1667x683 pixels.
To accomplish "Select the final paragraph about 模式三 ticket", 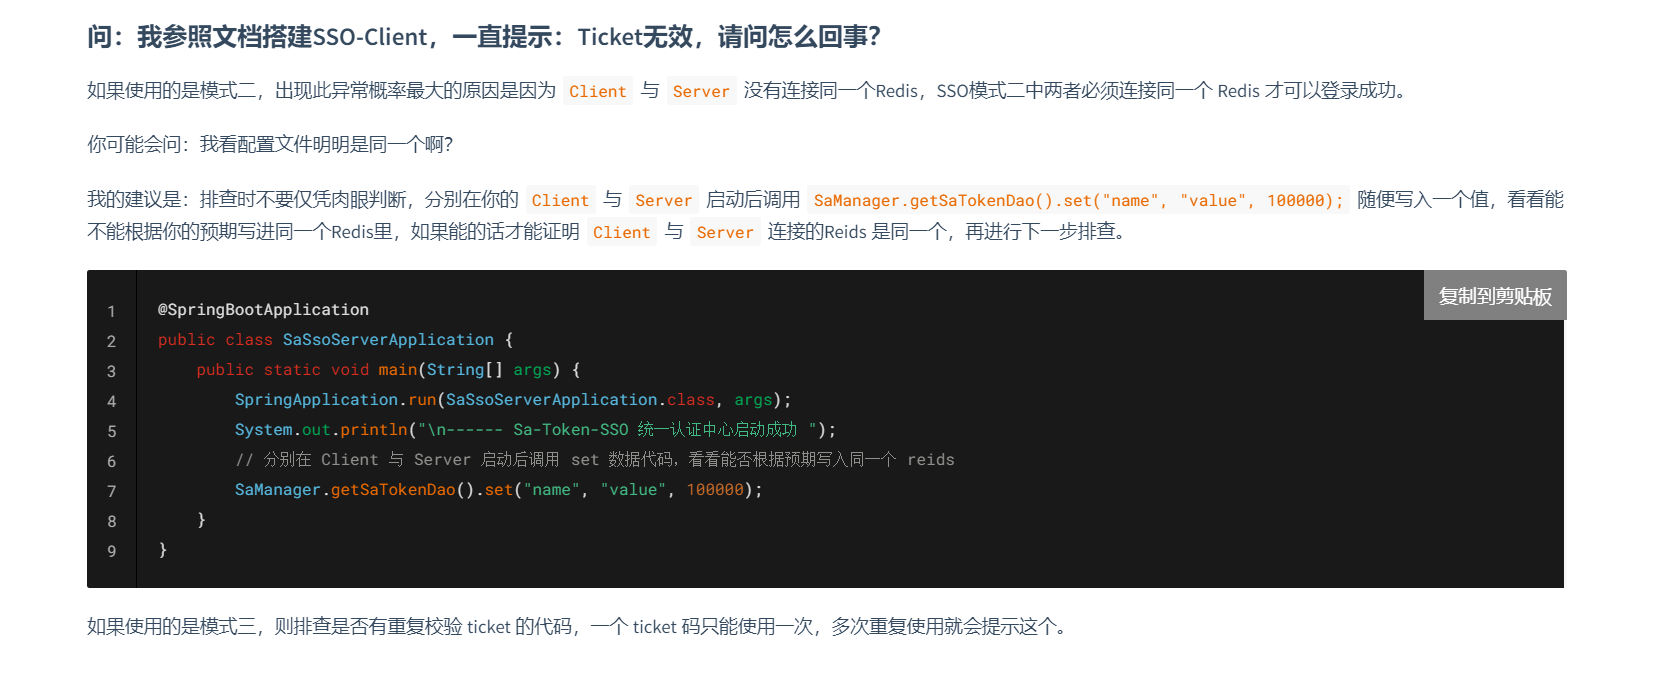I will 580,627.
